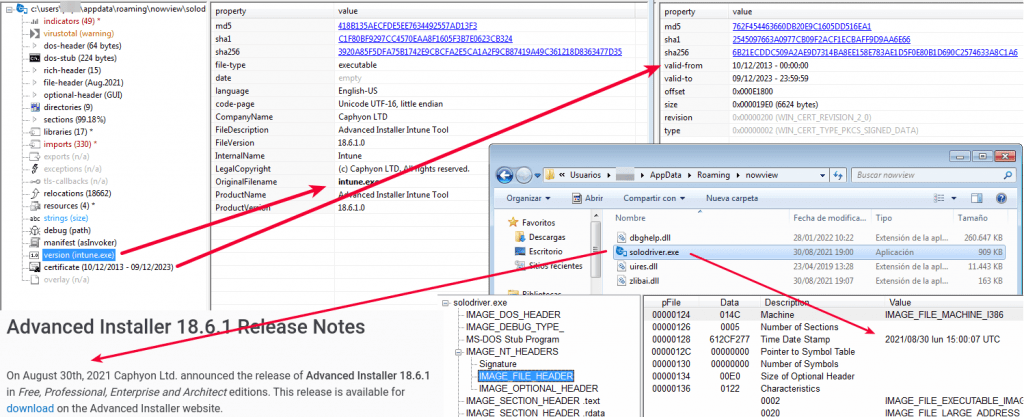Open debug (path) node
1024x417 pixels.
[66, 230]
